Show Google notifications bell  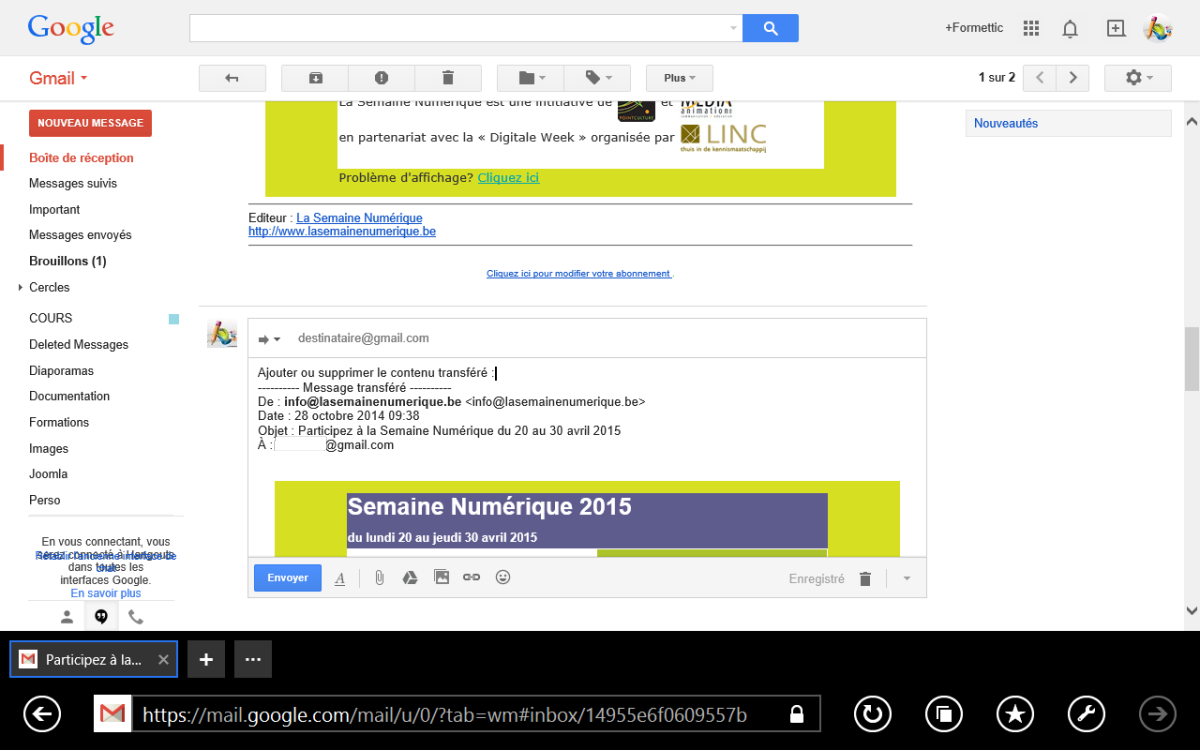(x=1070, y=28)
